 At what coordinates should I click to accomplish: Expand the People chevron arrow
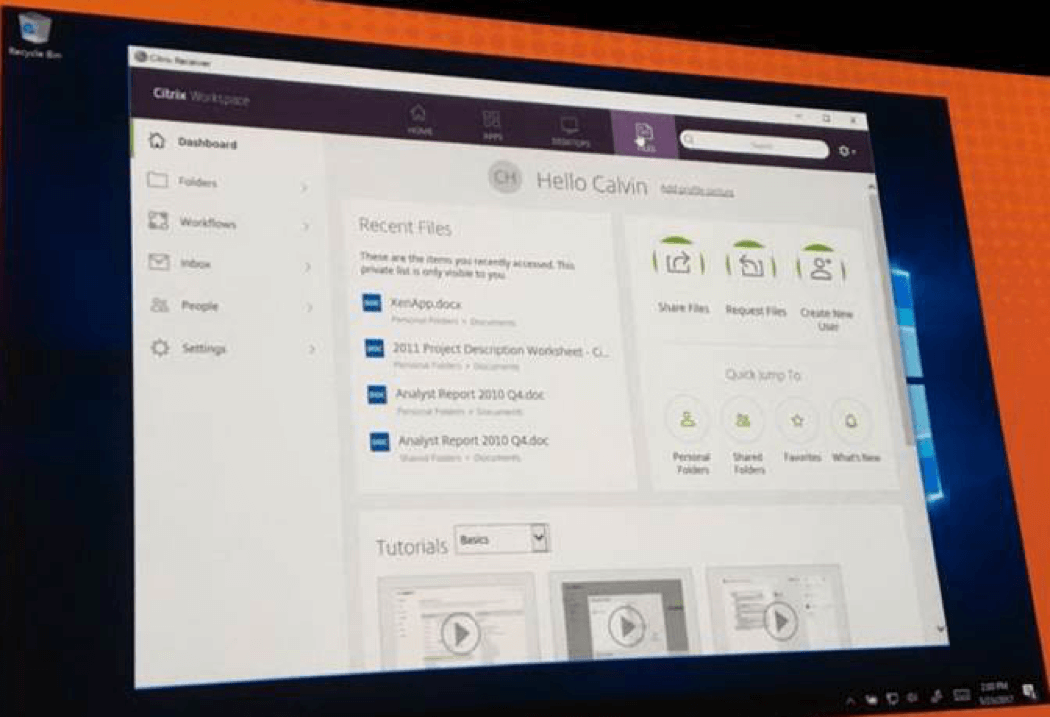point(310,308)
